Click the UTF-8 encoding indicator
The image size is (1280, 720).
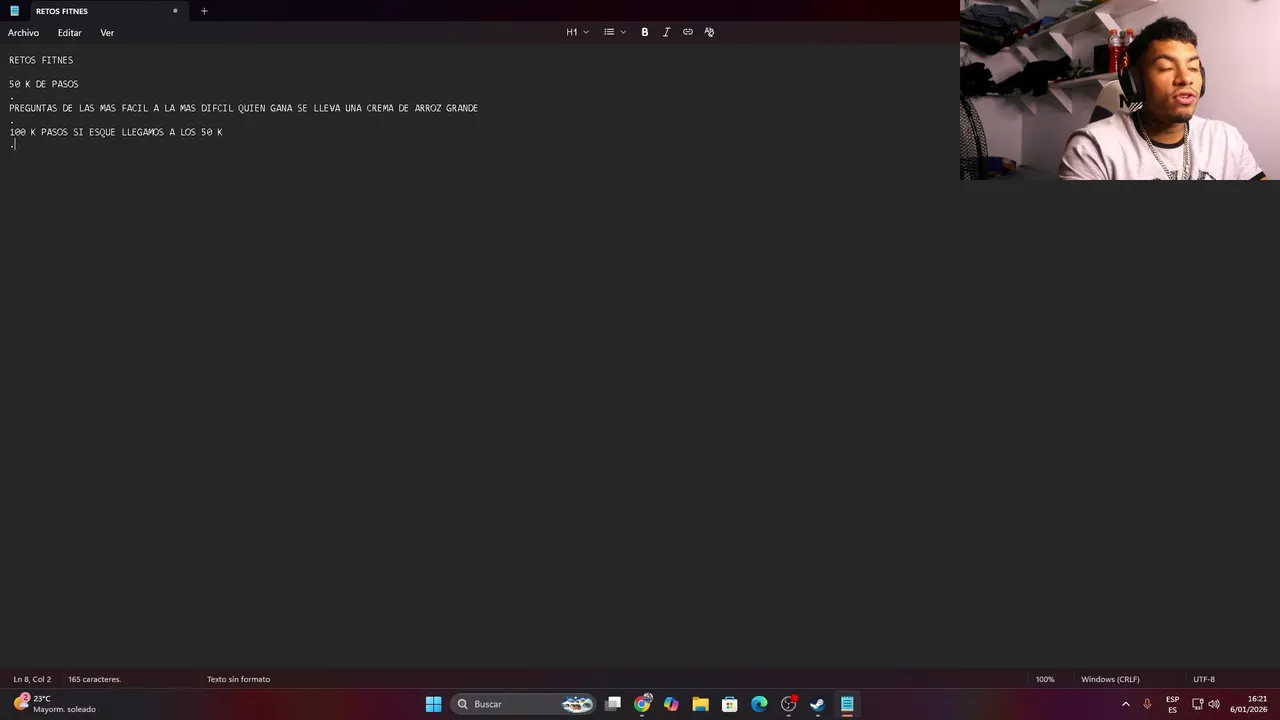coord(1204,679)
